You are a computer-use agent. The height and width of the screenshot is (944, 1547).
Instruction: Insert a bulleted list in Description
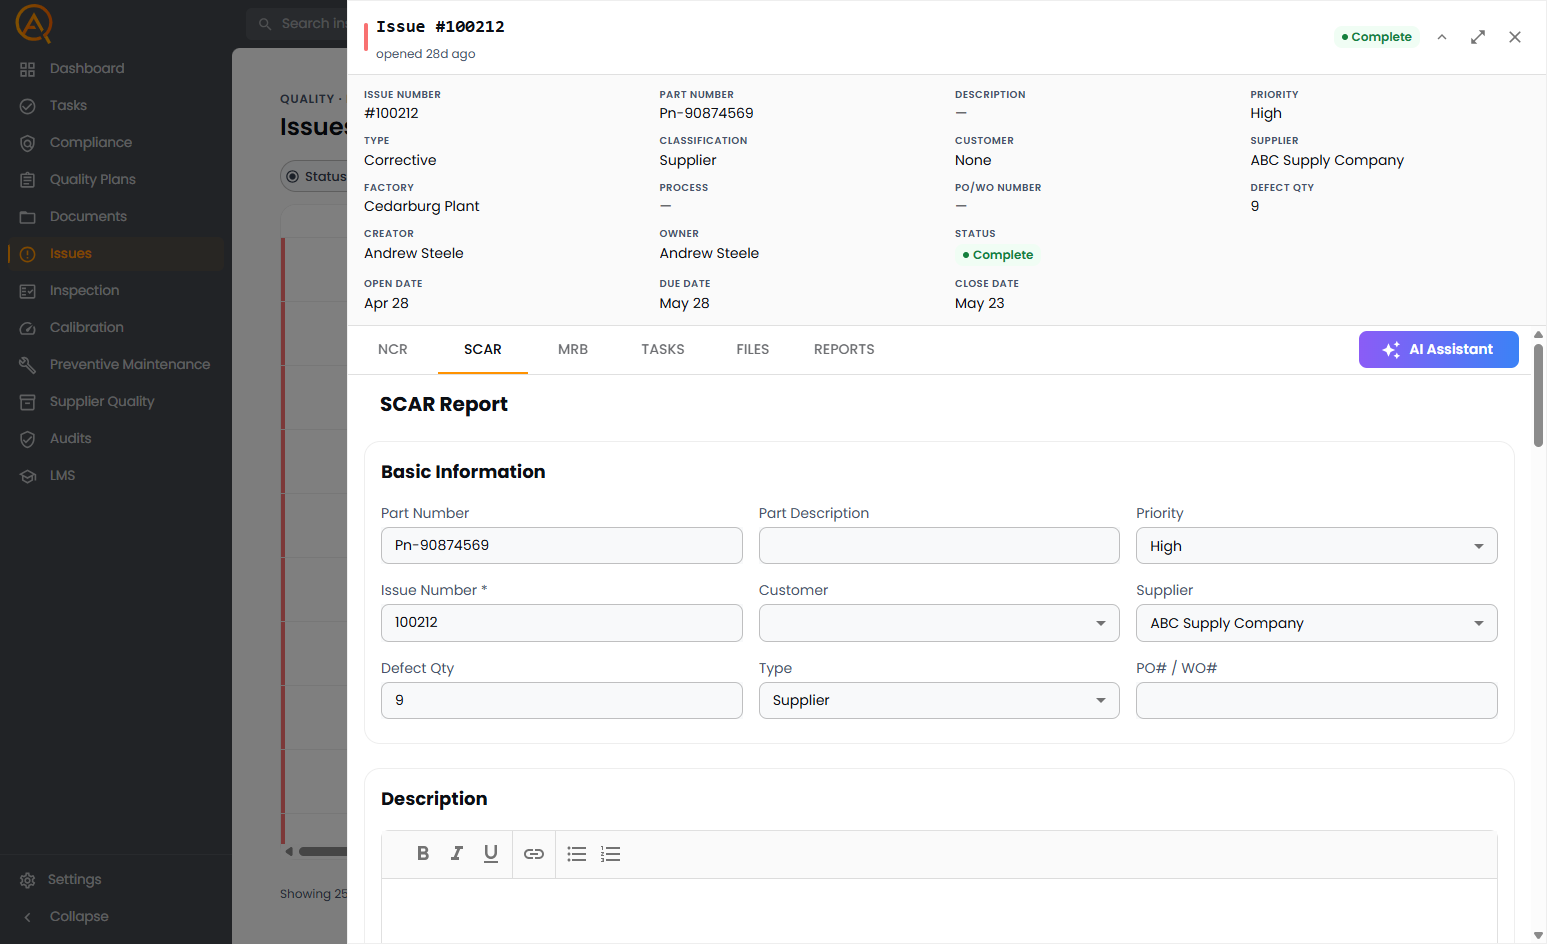[x=577, y=854]
